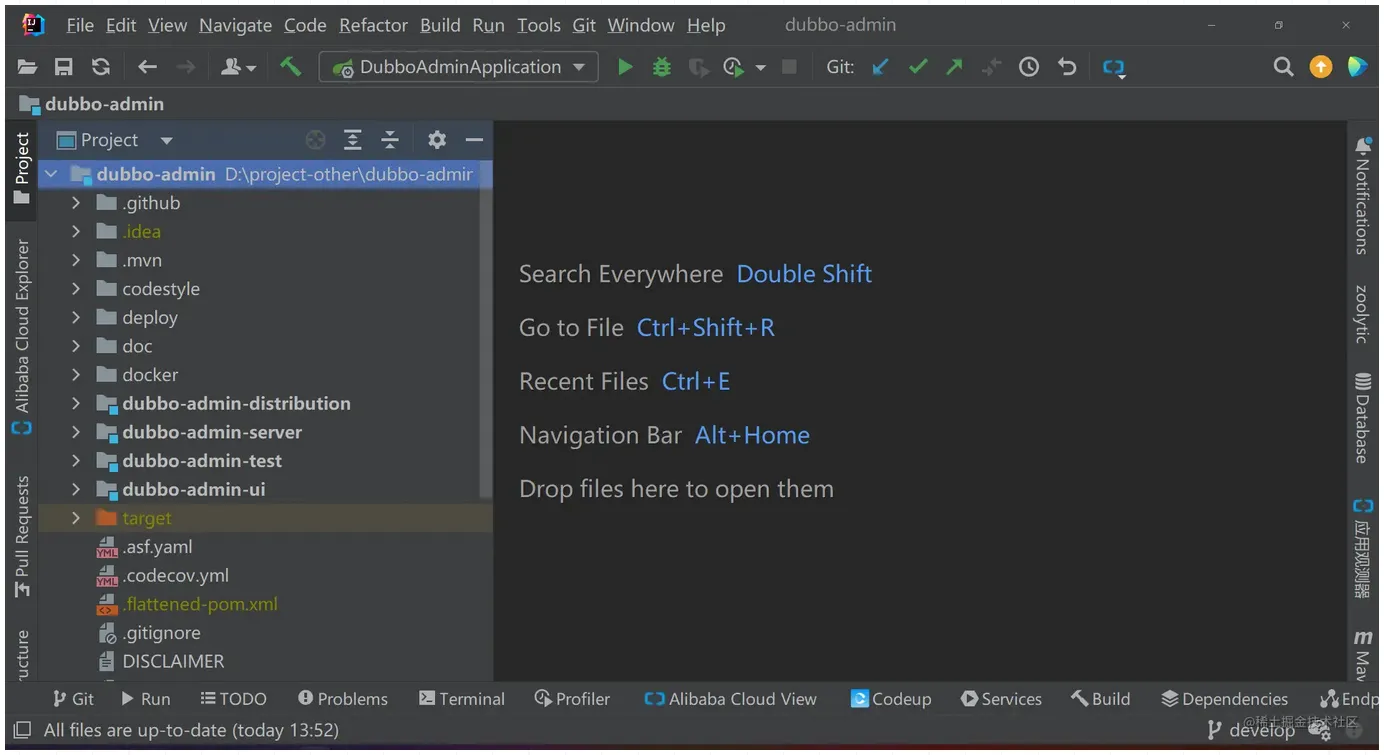Click the Open folder icon in toolbar
The image size is (1384, 755).
(27, 67)
